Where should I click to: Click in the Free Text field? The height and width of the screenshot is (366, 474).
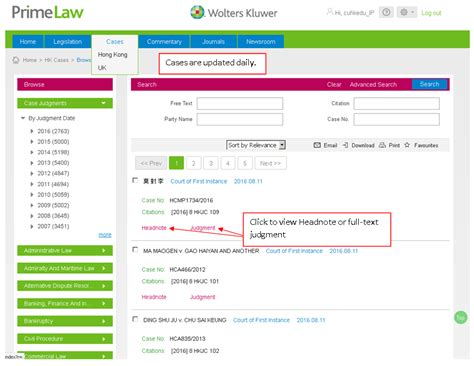(x=240, y=103)
